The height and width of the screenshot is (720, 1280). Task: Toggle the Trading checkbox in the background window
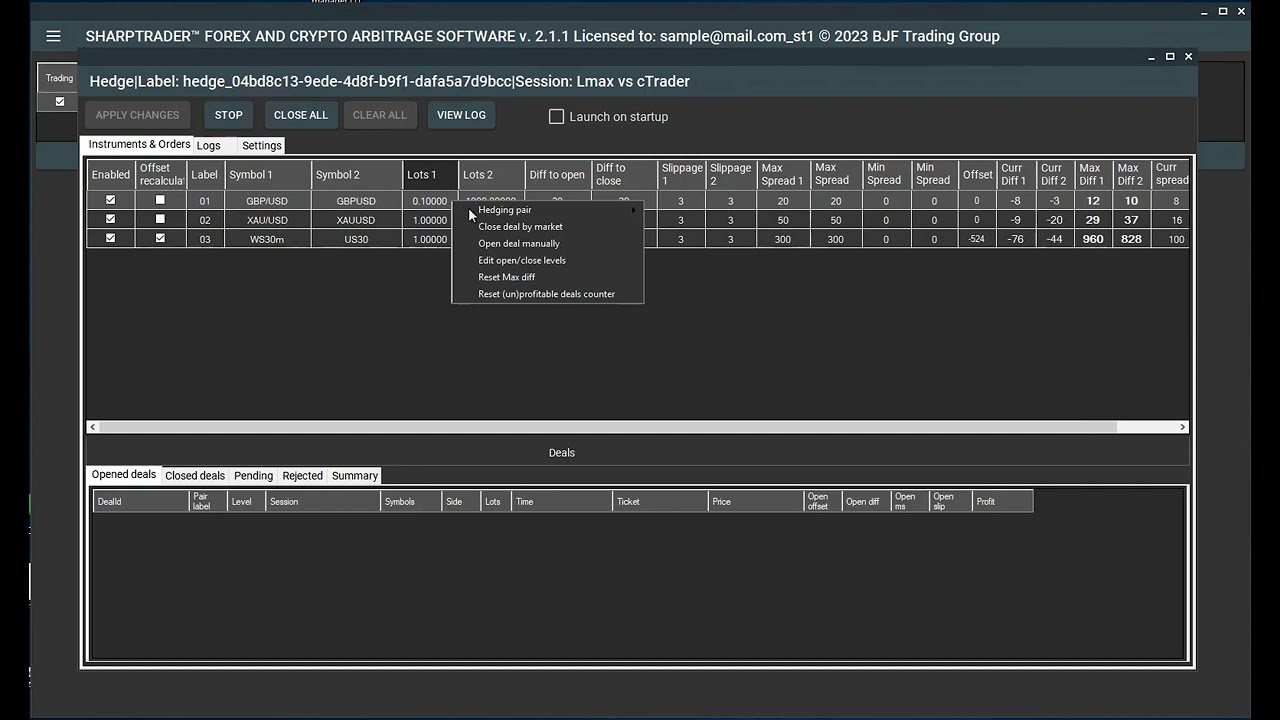click(x=60, y=101)
